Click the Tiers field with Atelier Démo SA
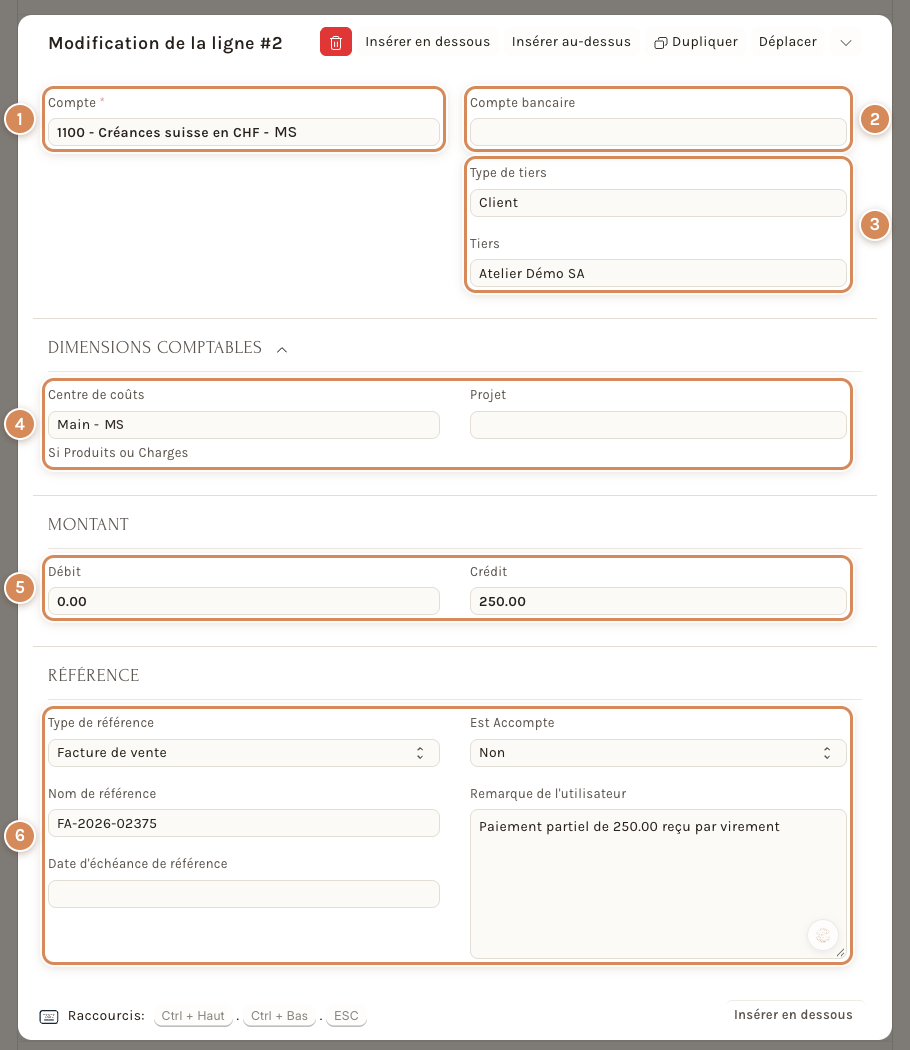 [658, 273]
